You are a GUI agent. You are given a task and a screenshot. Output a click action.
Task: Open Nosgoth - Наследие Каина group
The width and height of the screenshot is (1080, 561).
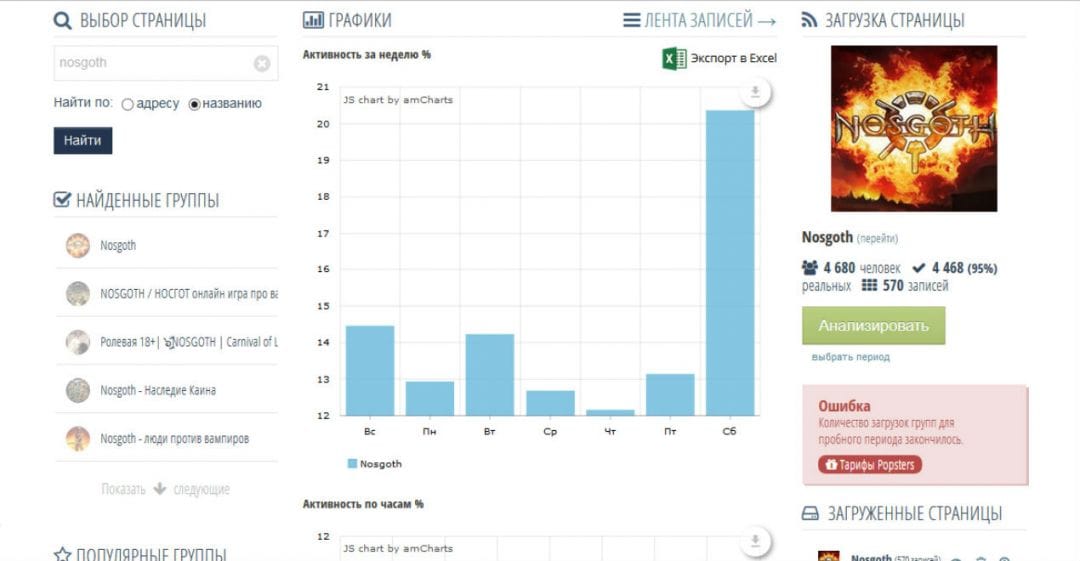(158, 390)
